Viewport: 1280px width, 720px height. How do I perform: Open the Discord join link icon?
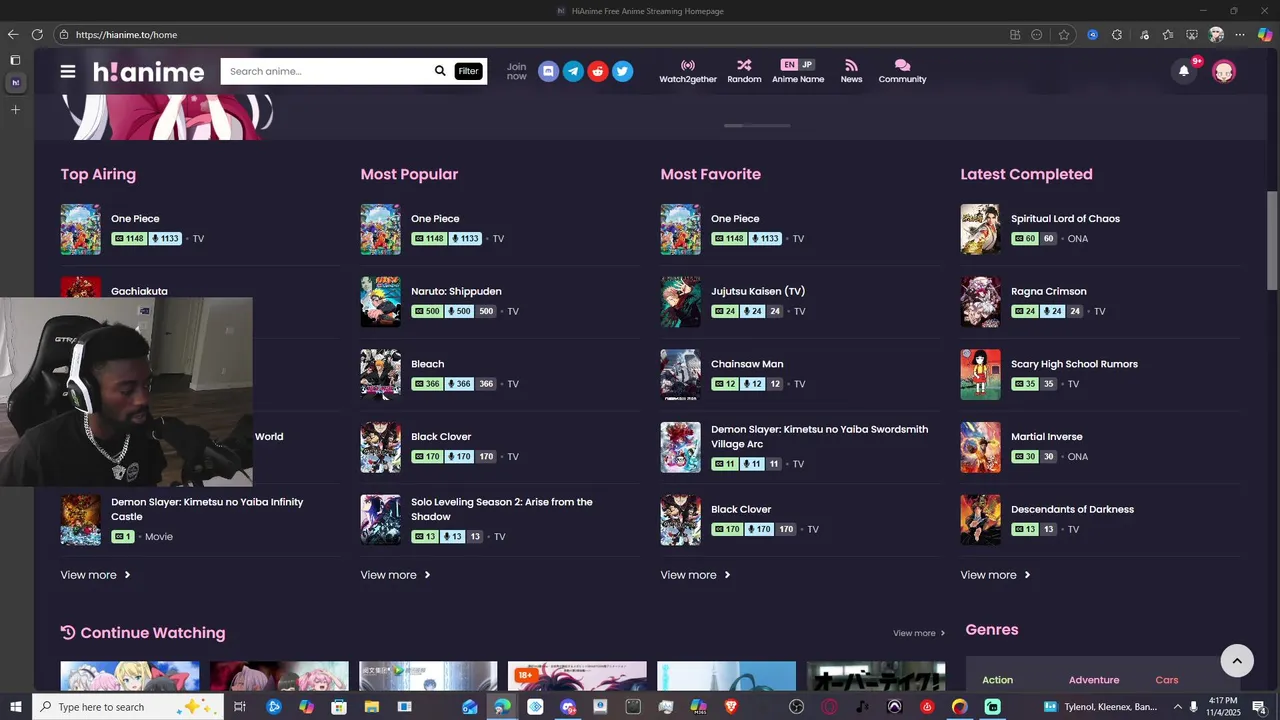coord(548,71)
